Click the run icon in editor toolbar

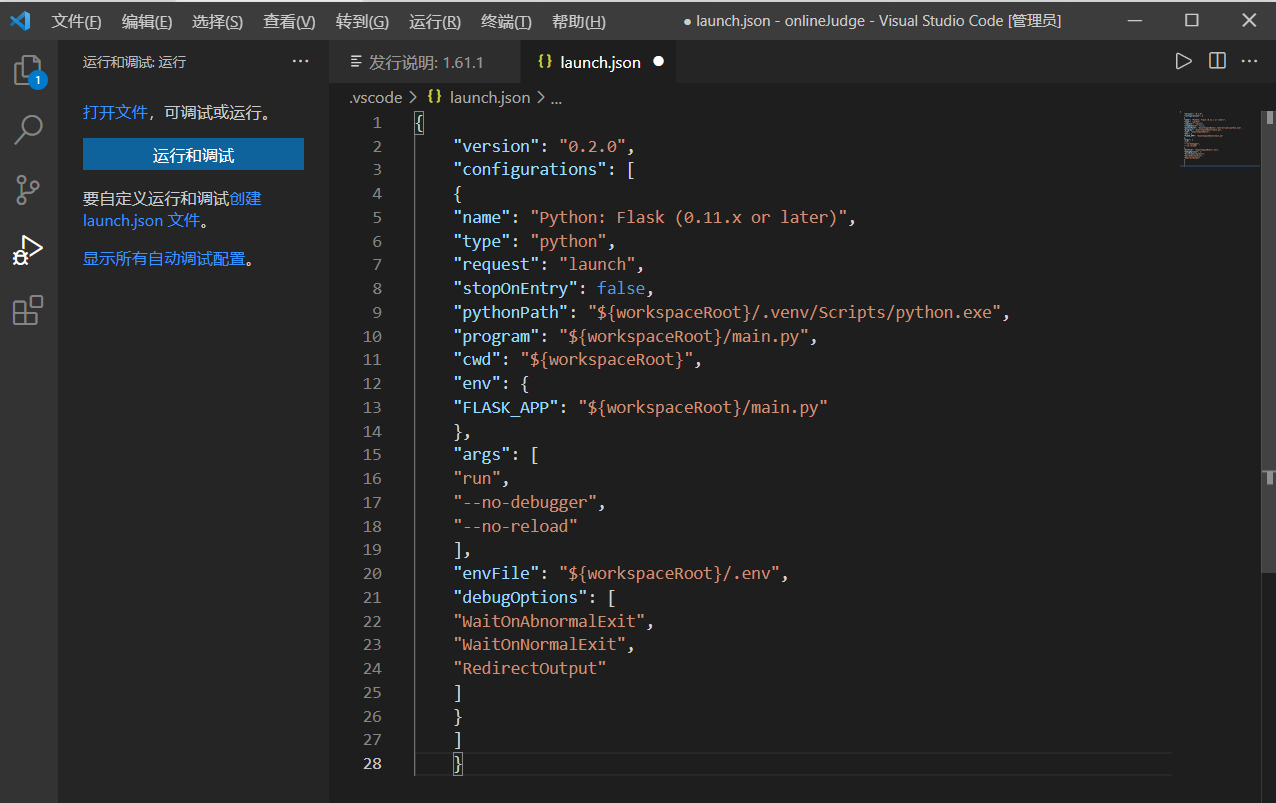pos(1184,62)
